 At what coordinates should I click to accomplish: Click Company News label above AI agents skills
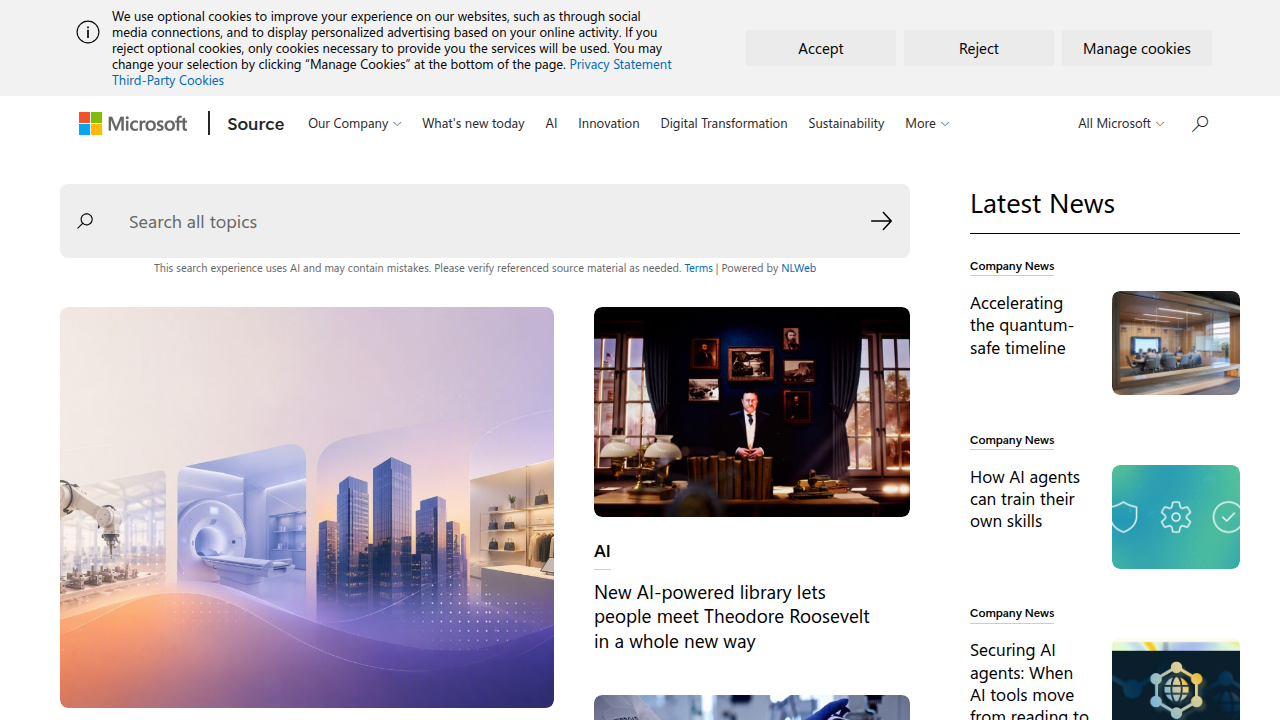point(1012,440)
